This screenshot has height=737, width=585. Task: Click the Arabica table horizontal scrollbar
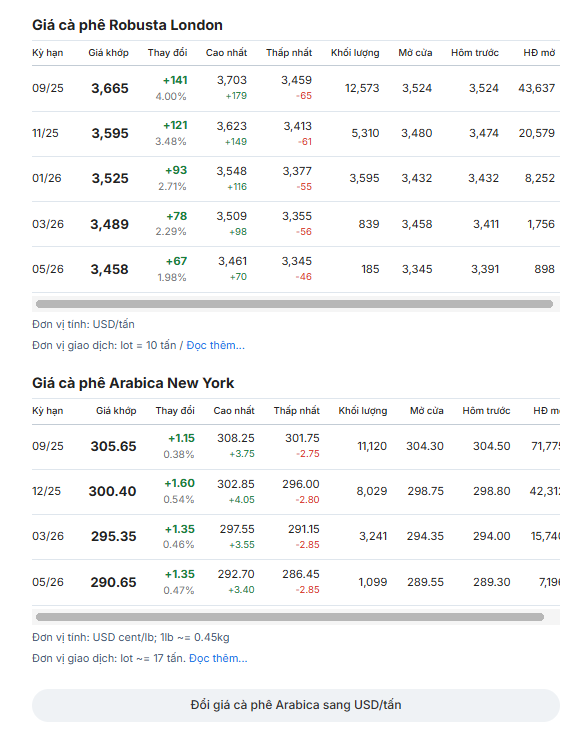[x=289, y=617]
